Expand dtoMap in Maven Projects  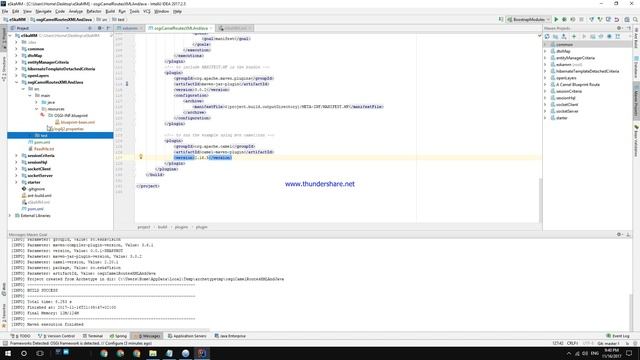click(545, 51)
